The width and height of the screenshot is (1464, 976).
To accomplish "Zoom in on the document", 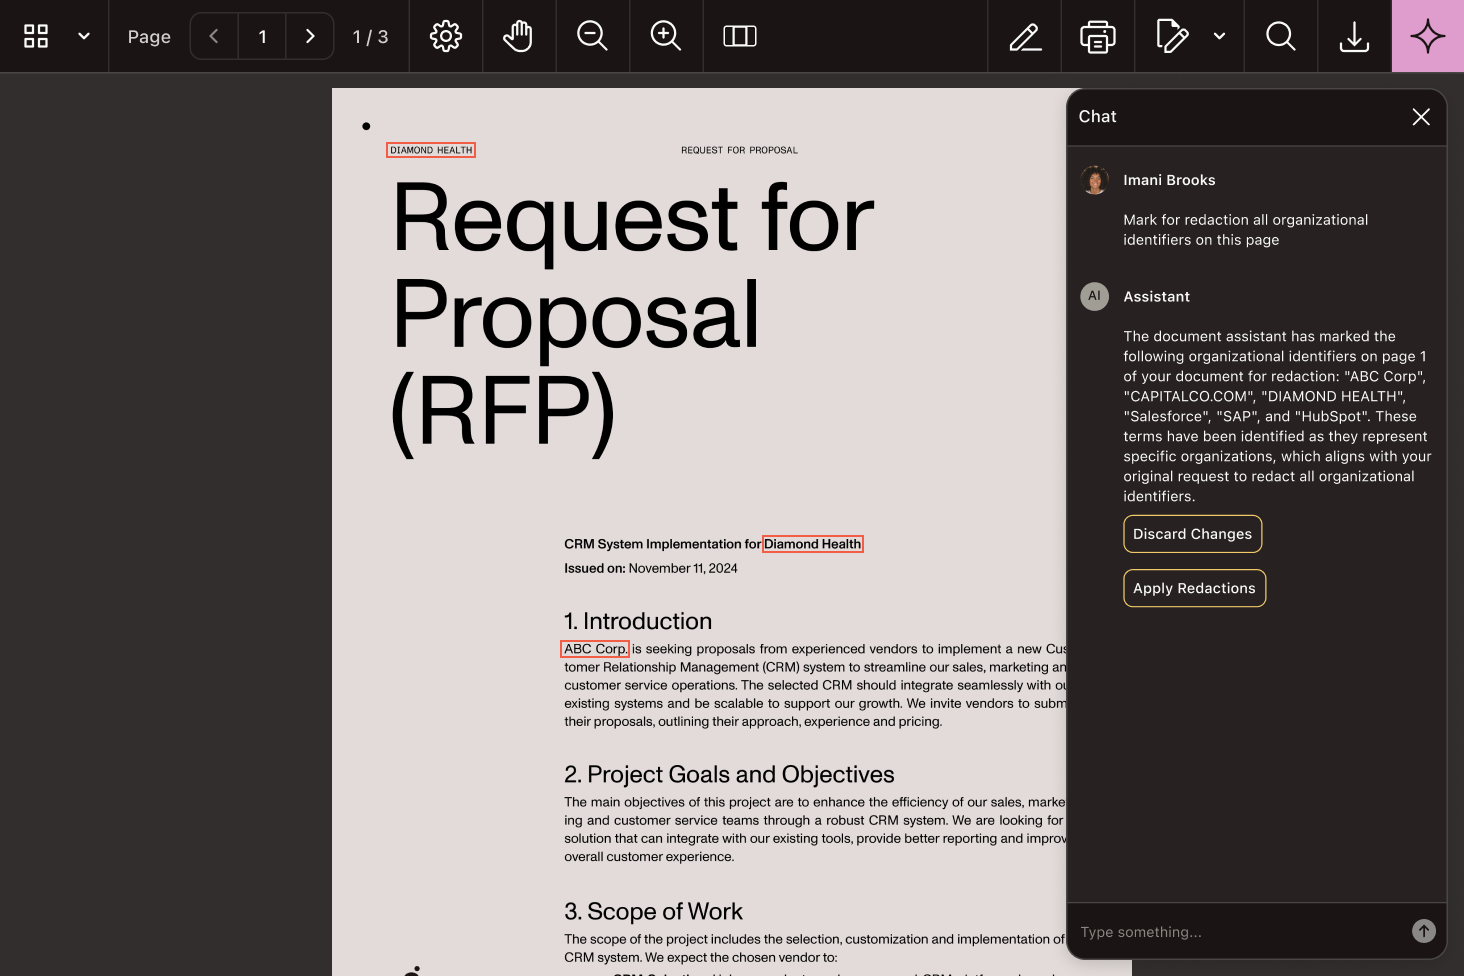I will (666, 36).
